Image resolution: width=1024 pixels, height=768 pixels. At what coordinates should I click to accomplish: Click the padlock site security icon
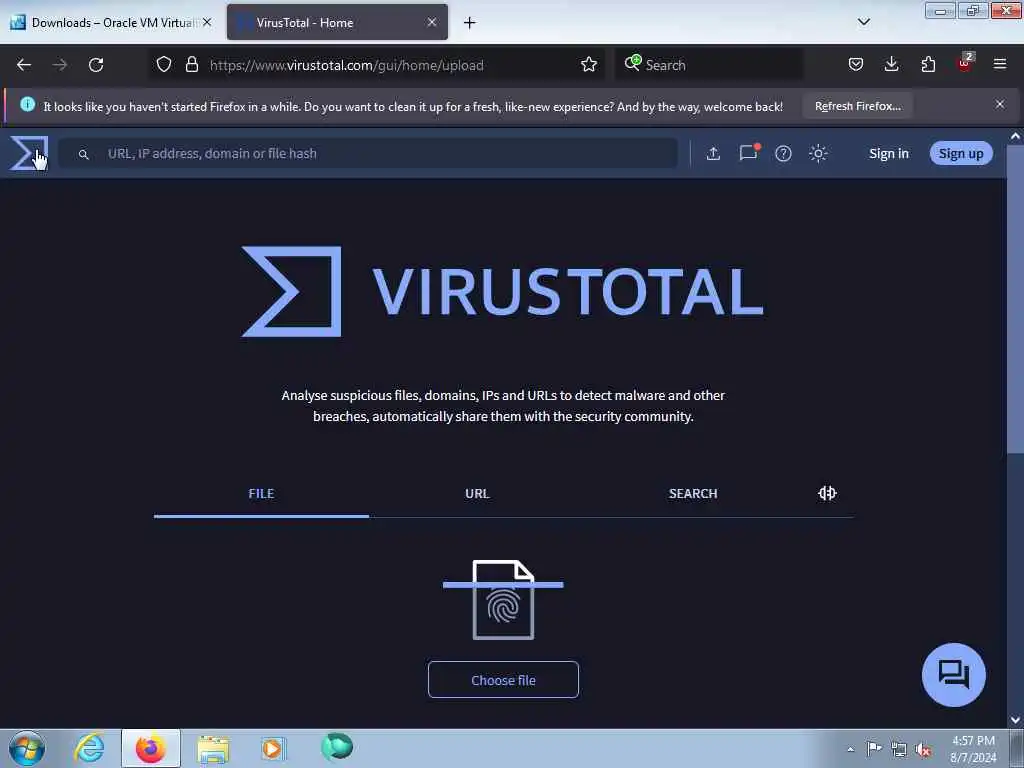191,65
